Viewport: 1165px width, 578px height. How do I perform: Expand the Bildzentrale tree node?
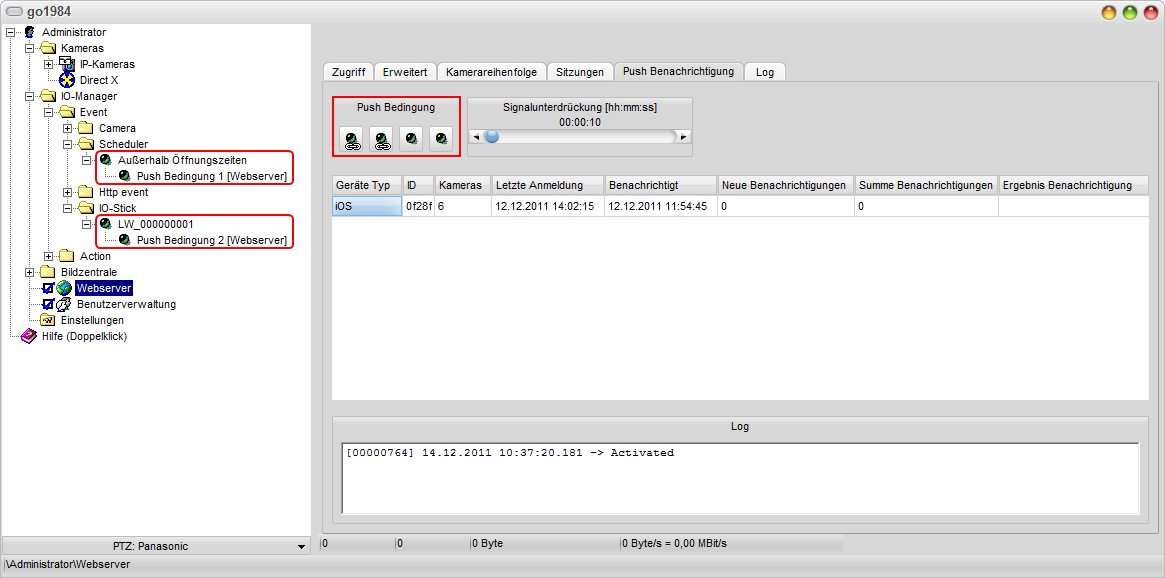point(30,272)
